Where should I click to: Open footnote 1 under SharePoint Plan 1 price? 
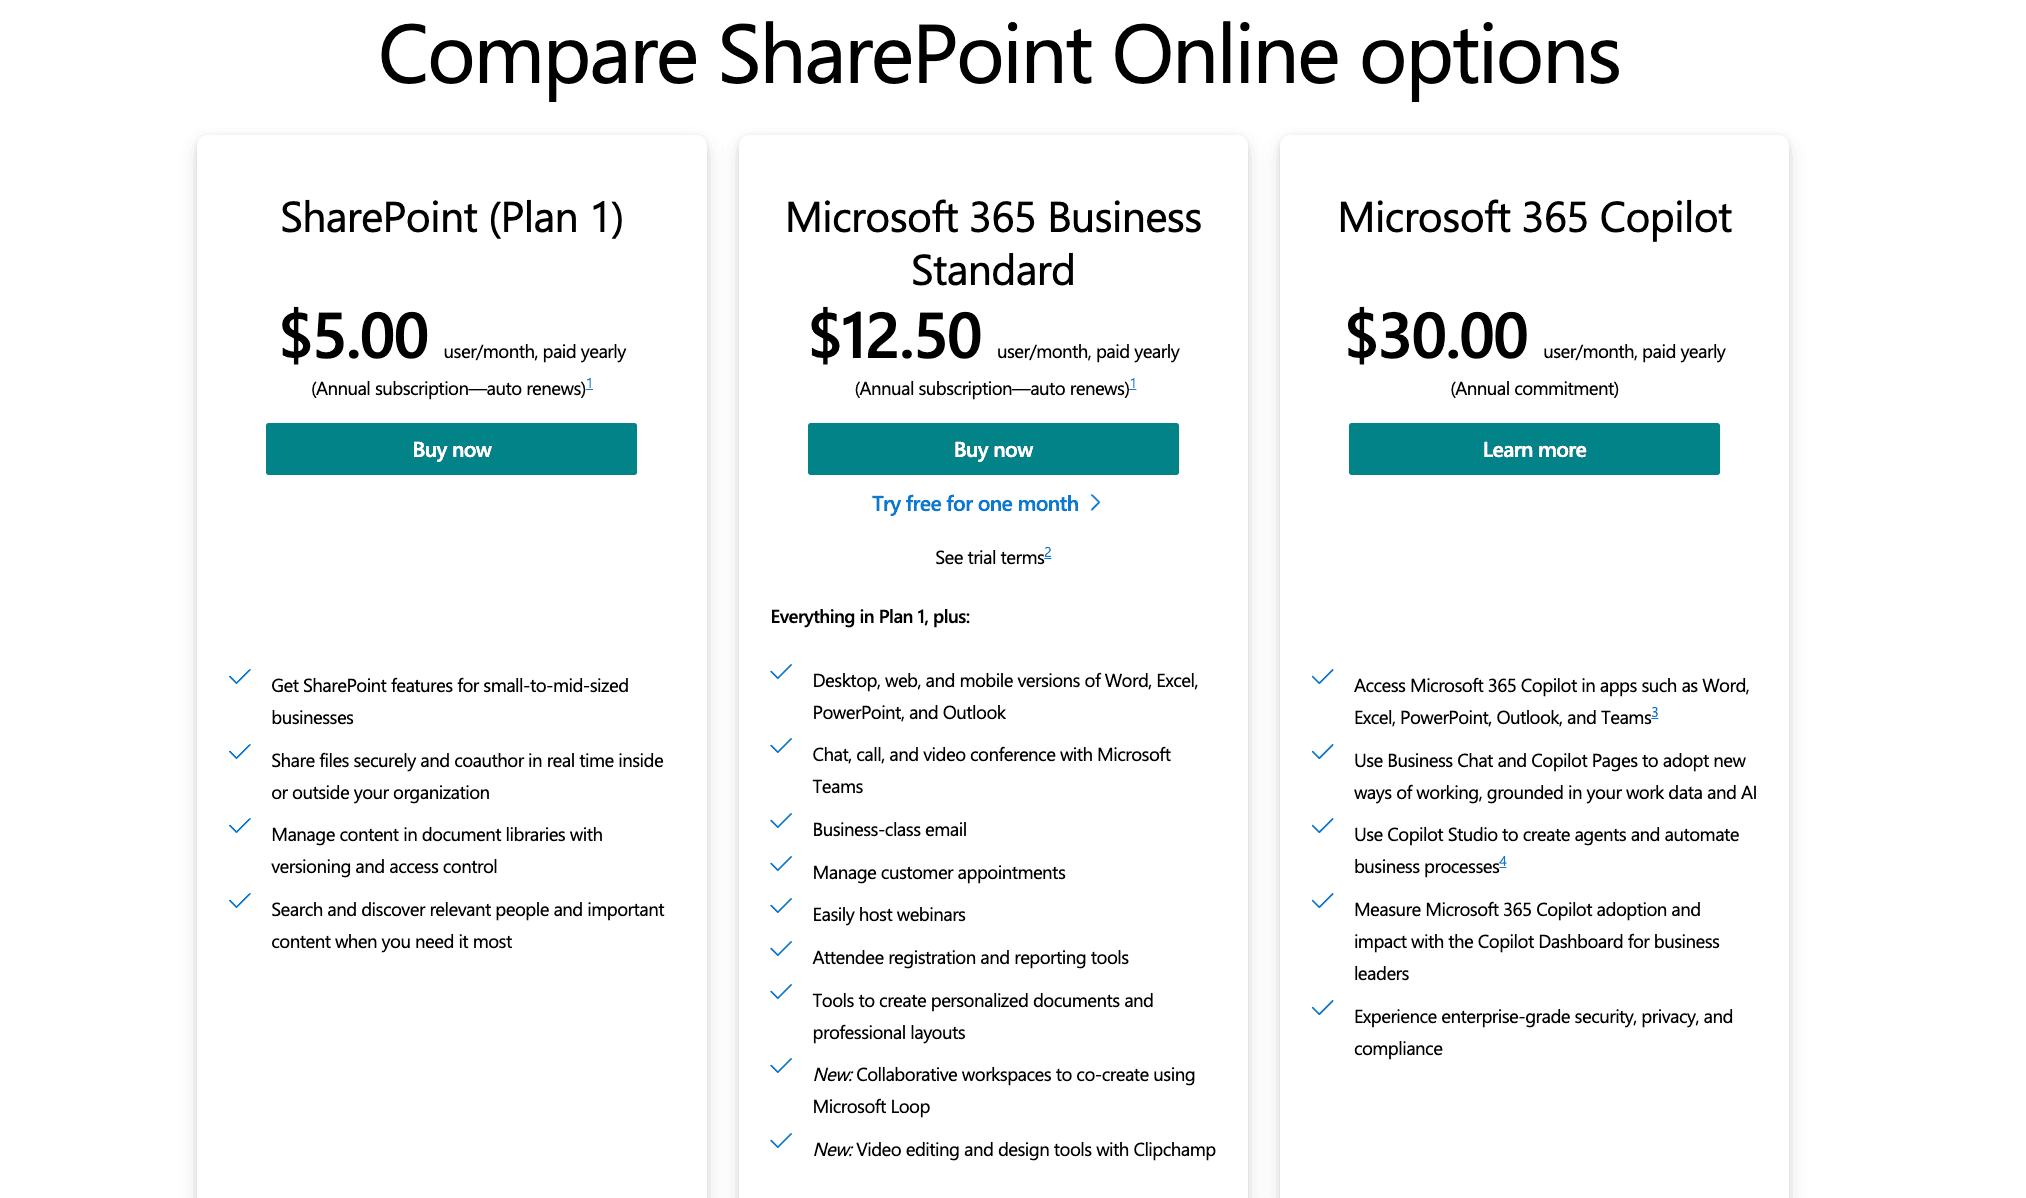590,383
